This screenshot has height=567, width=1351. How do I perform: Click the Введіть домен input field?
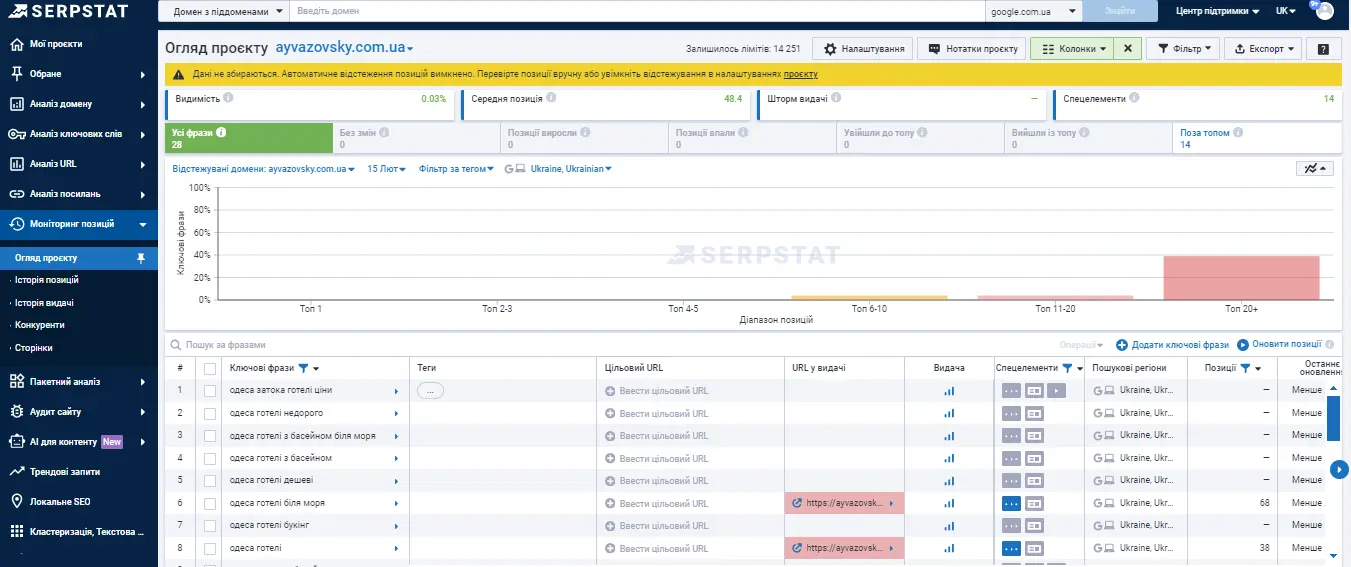pos(638,11)
